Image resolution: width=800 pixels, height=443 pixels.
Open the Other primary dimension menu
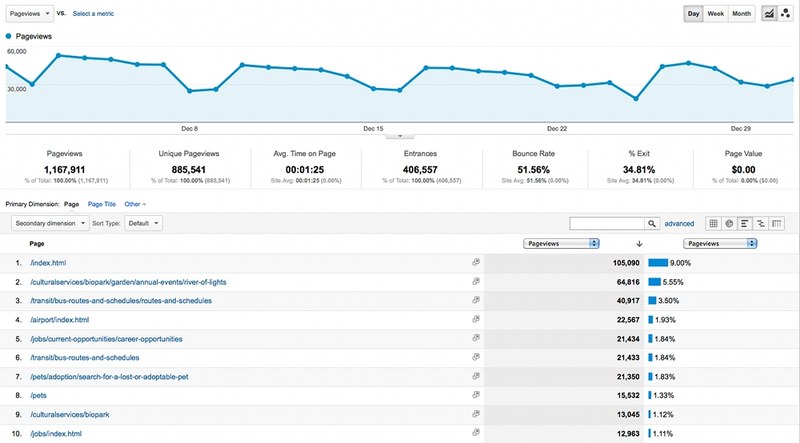coord(135,203)
